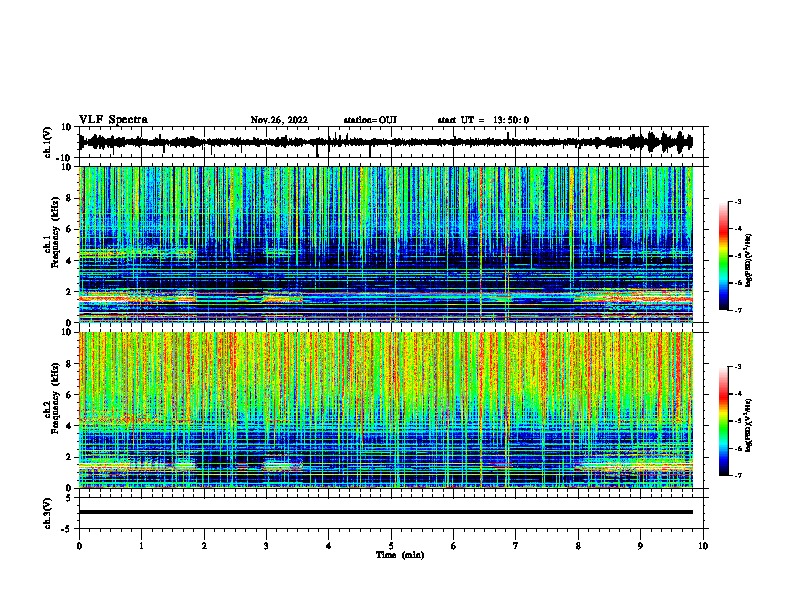Click the "2" kHz tick on ch.1 frequency axis

[70, 292]
